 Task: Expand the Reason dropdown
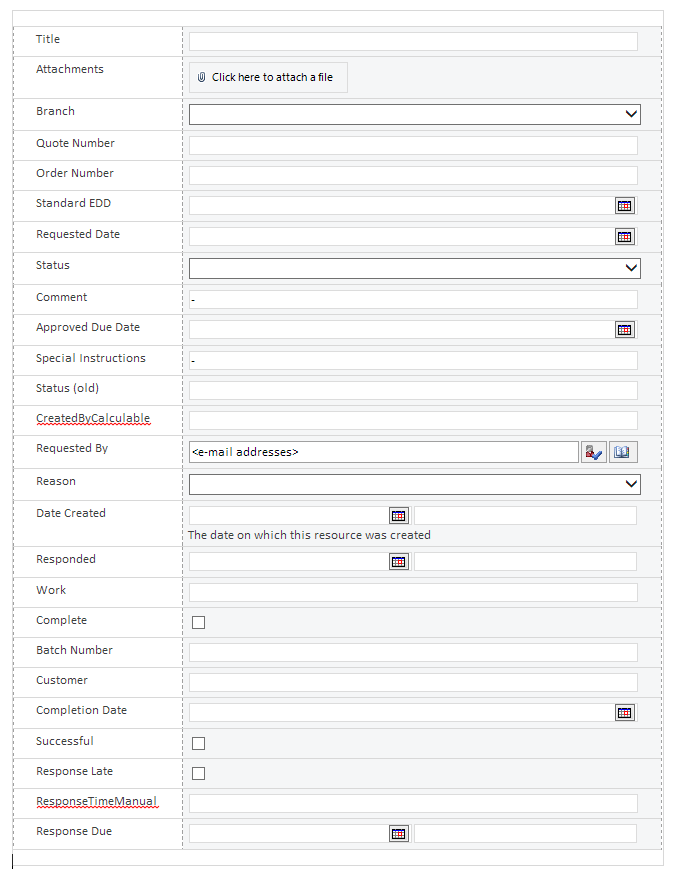[415, 484]
